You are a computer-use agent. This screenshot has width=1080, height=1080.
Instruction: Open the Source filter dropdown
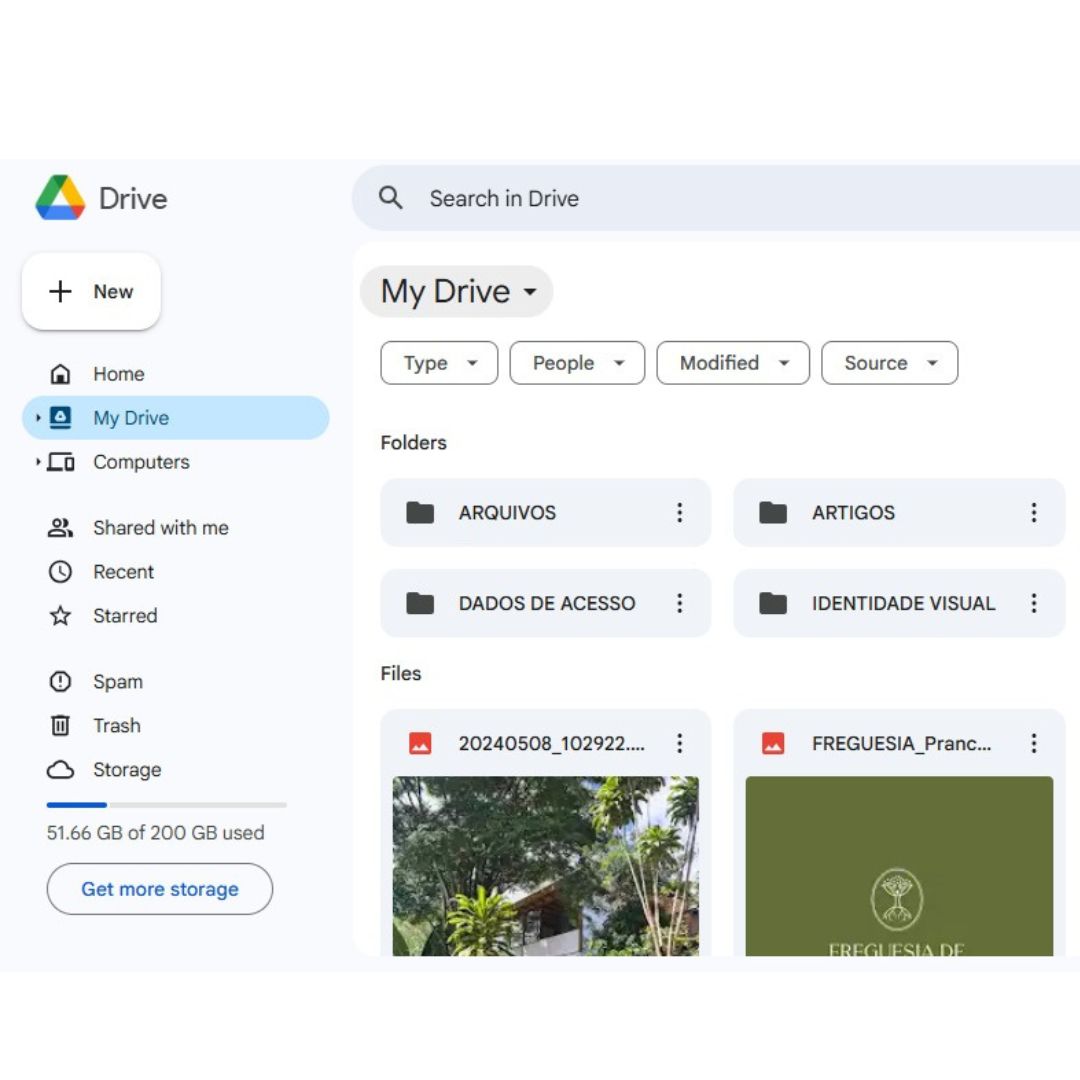(889, 363)
